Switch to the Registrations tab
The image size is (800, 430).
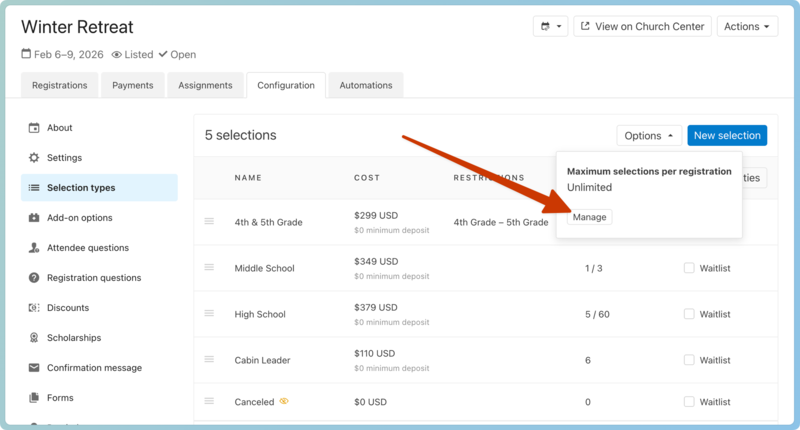59,86
